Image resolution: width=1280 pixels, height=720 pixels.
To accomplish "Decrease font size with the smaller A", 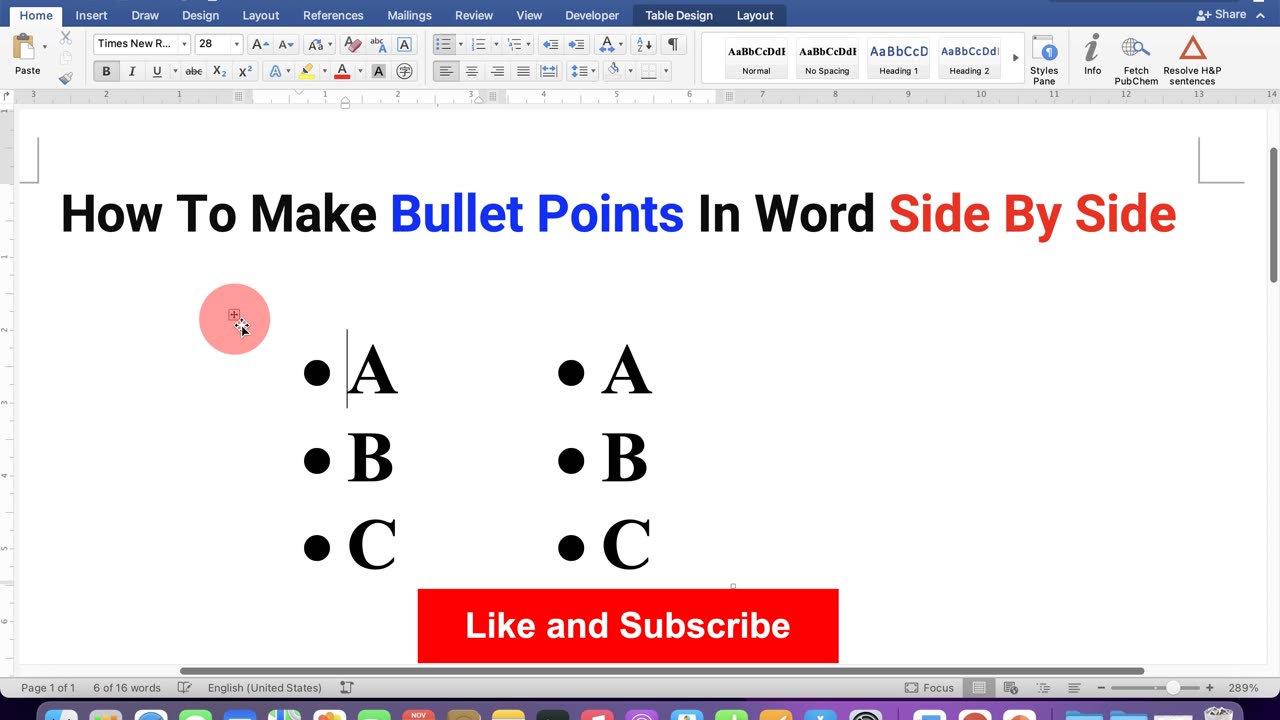I will point(285,44).
